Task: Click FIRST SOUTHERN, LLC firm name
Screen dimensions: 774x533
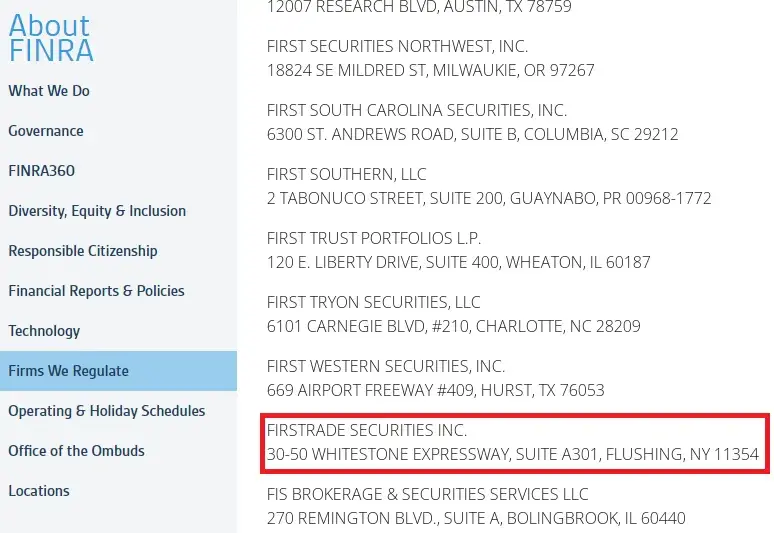Action: click(x=347, y=174)
